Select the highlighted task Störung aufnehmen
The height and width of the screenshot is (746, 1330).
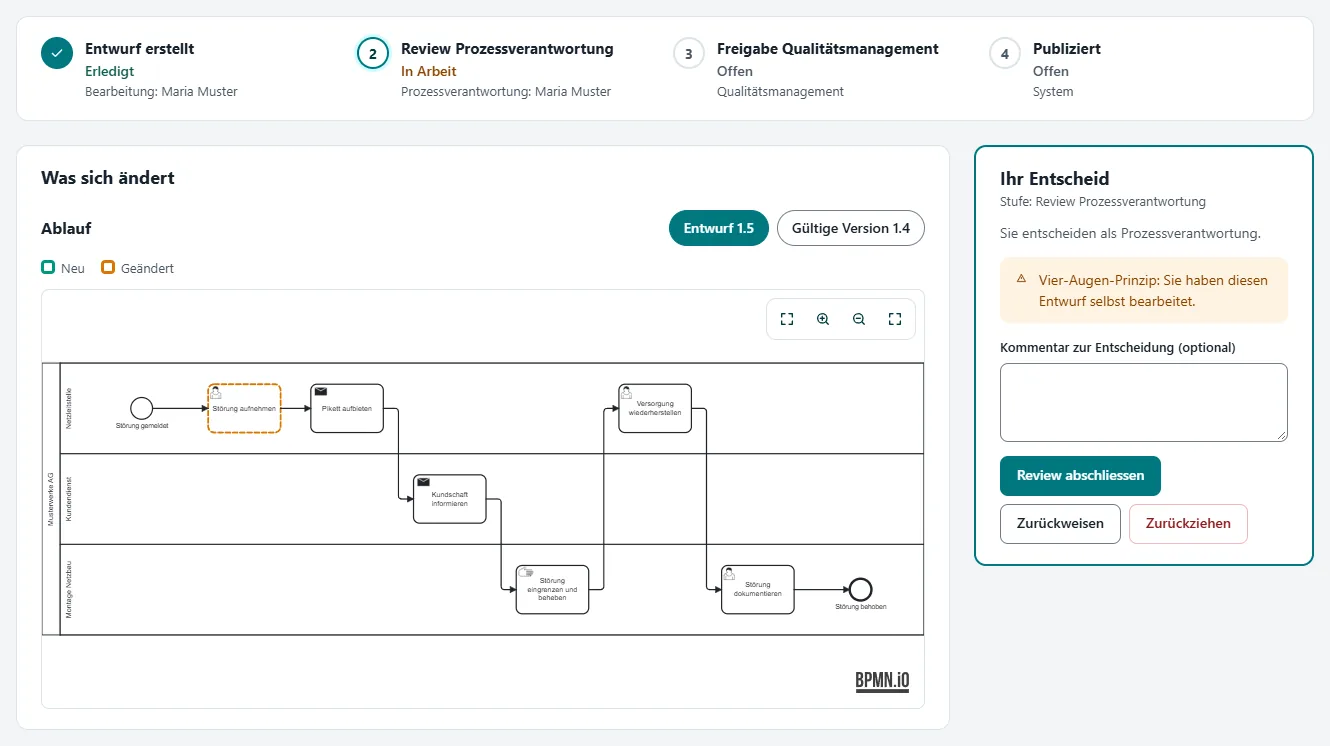[244, 408]
